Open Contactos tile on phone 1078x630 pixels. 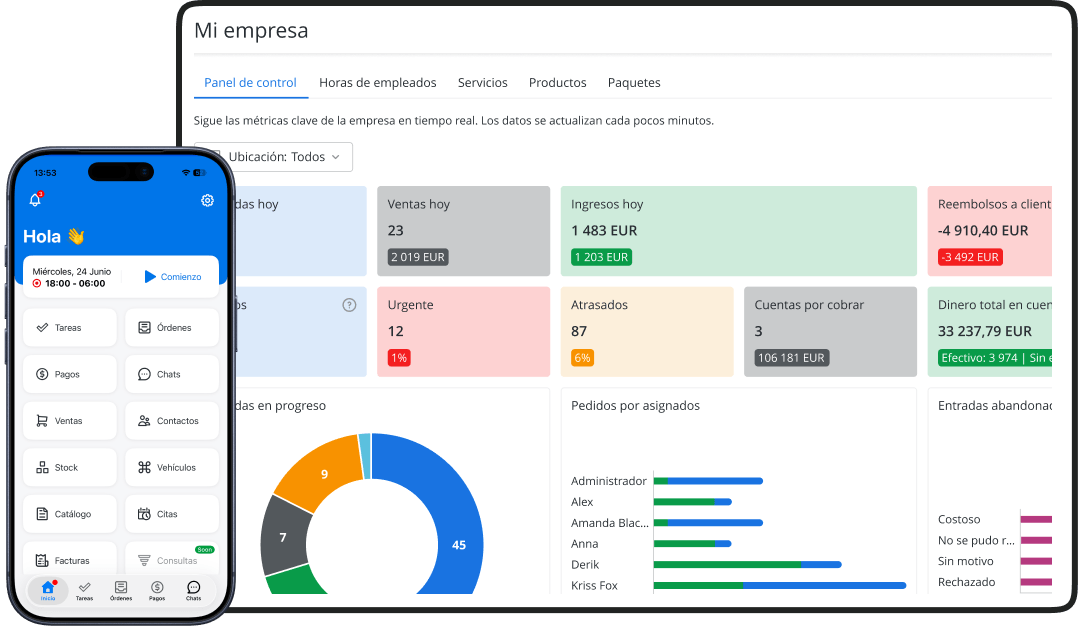tap(172, 421)
